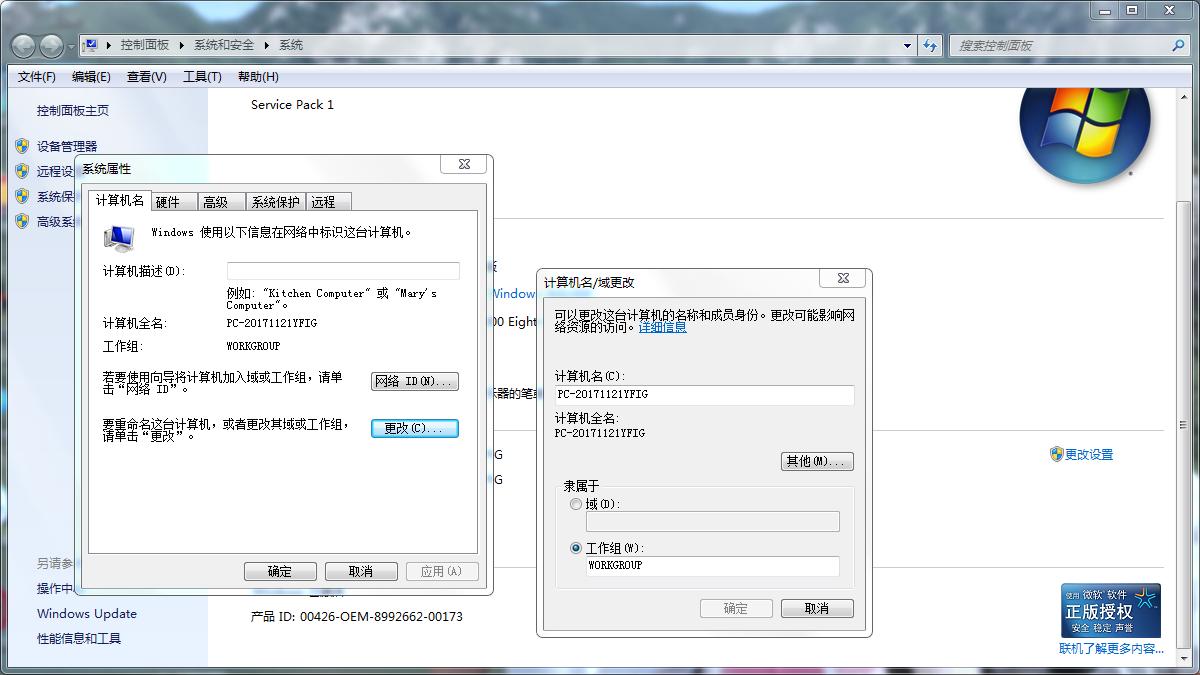Click the shield icon next to 设备管理器
1200x675 pixels.
pyautogui.click(x=22, y=146)
